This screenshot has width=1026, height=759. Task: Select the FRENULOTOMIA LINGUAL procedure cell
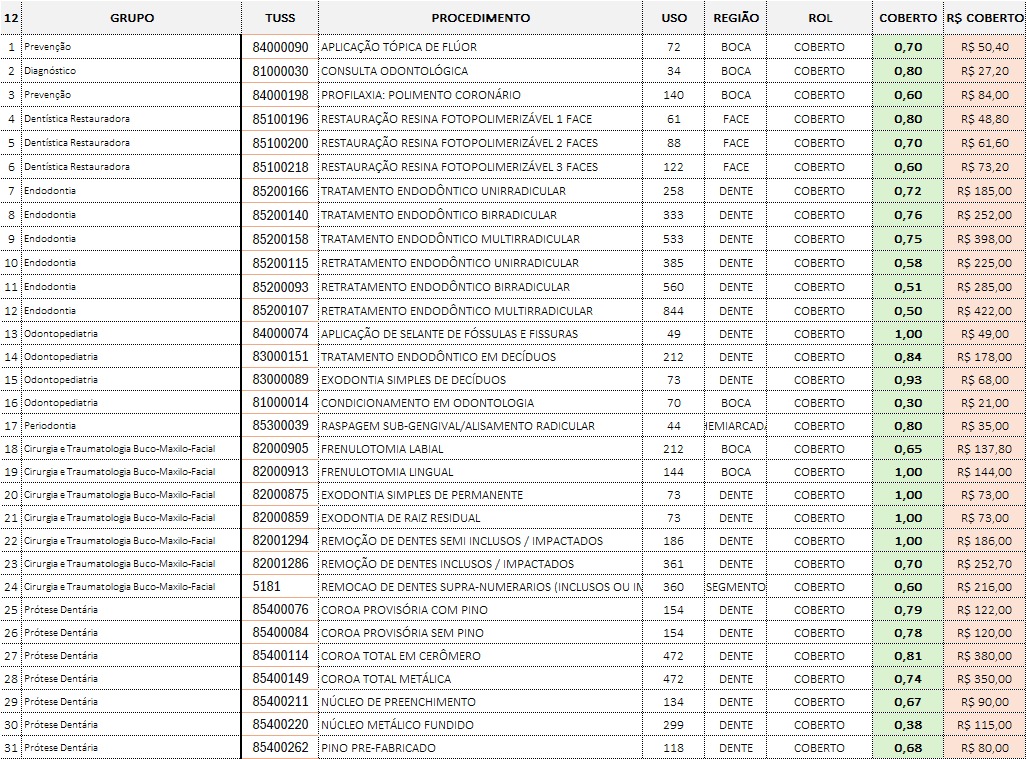click(387, 472)
